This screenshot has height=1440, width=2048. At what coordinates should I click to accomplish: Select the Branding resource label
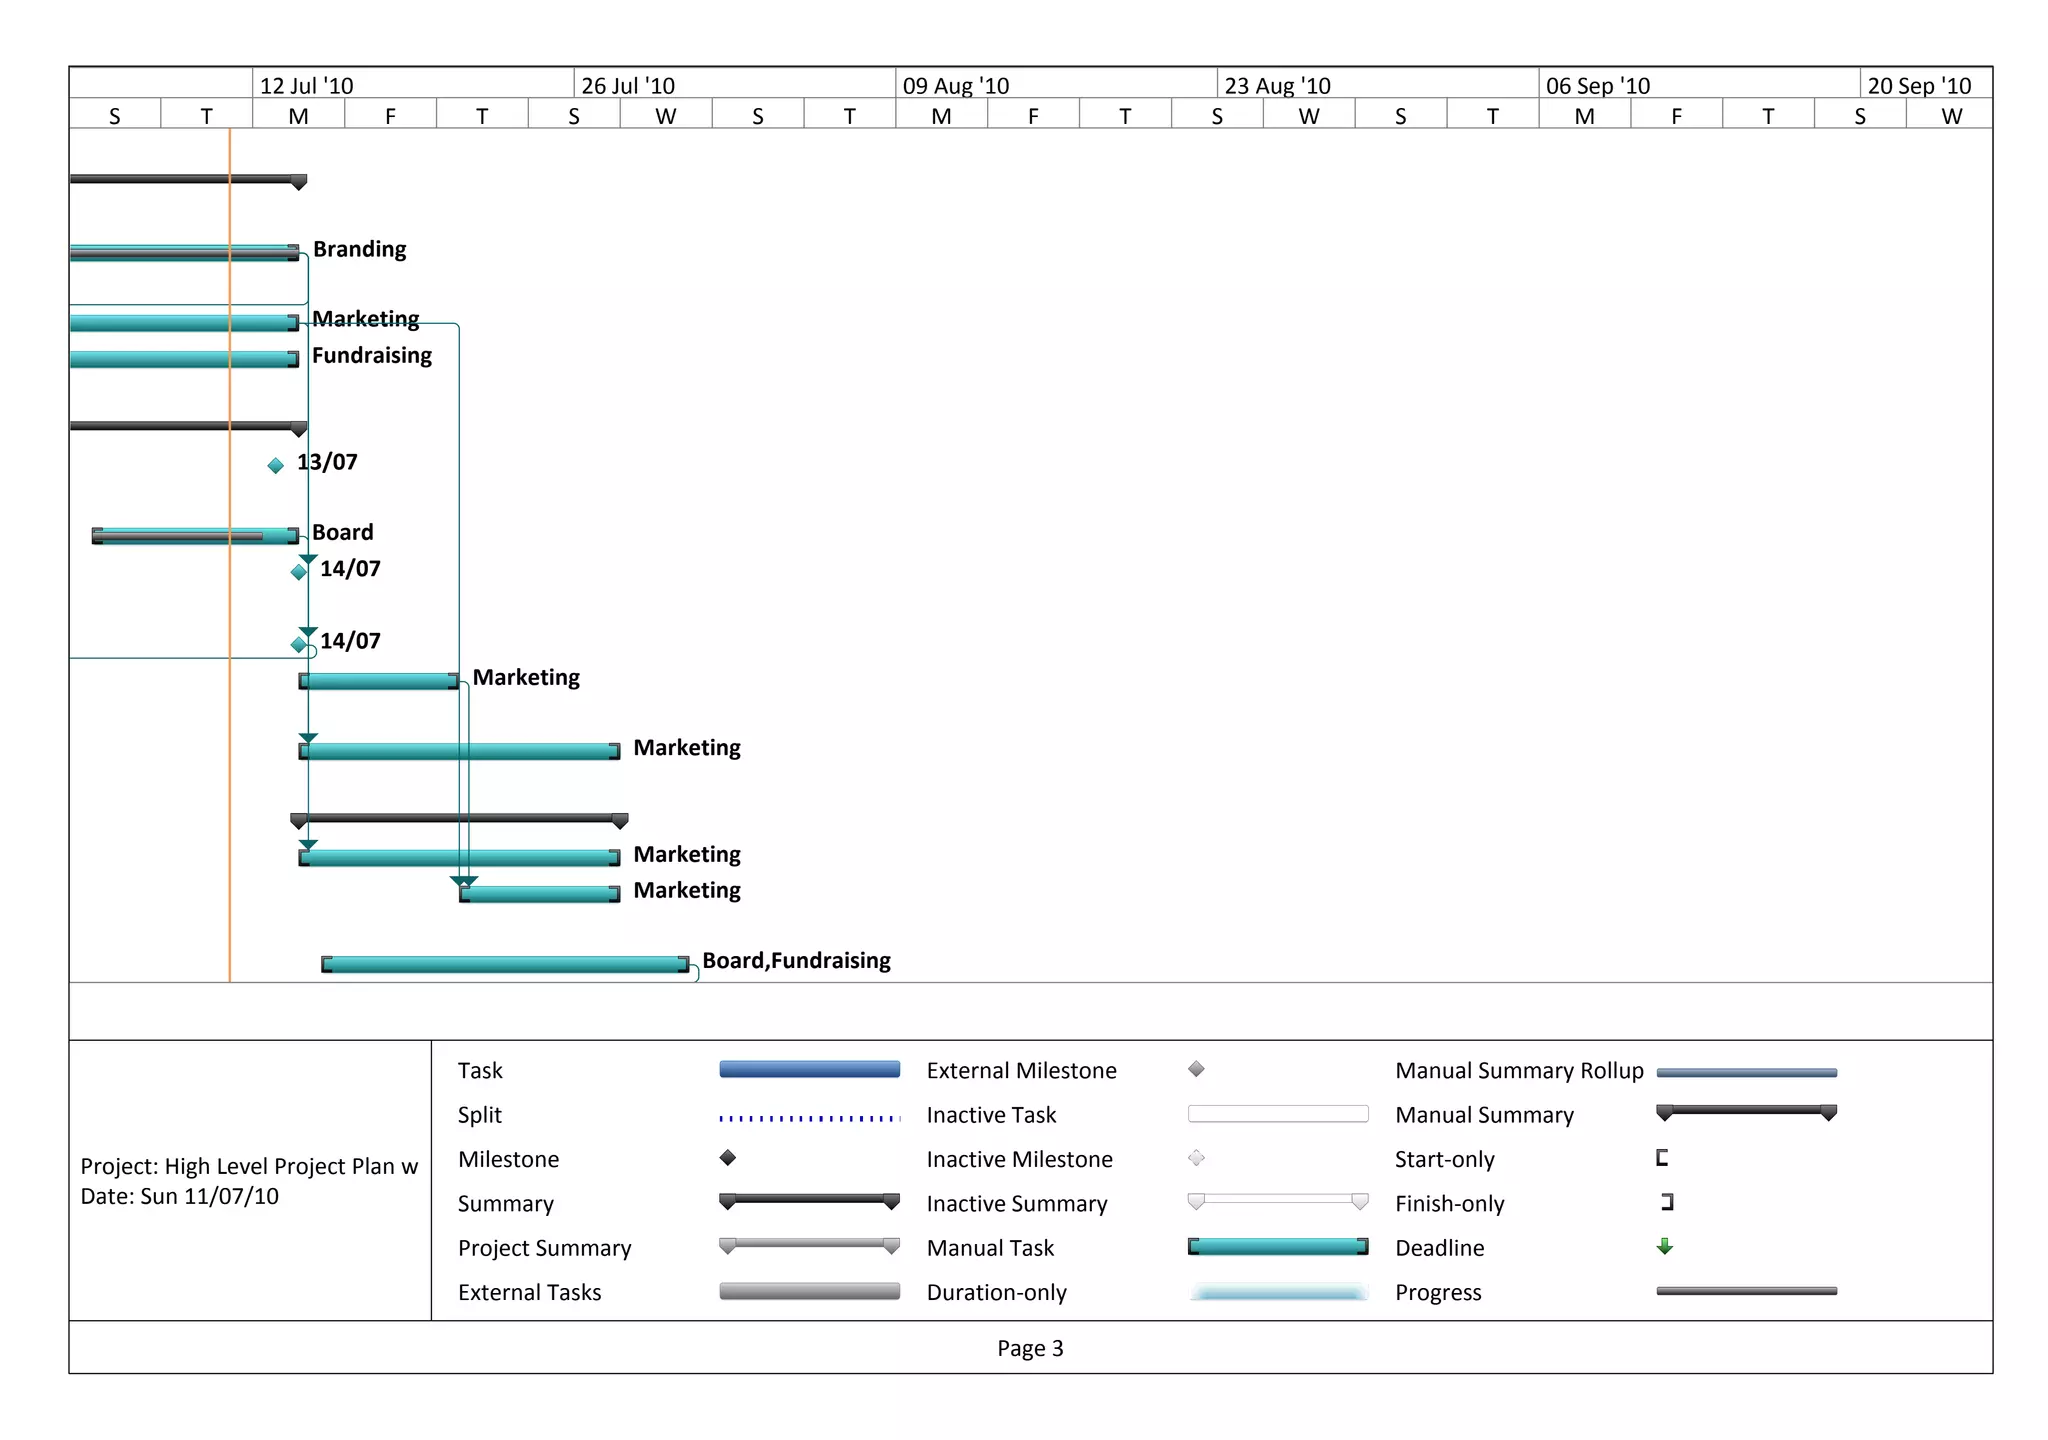click(x=359, y=249)
